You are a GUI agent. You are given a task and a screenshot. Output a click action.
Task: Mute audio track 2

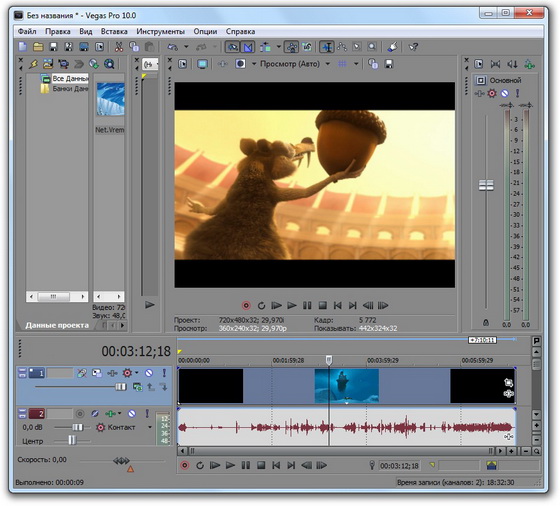(132, 414)
